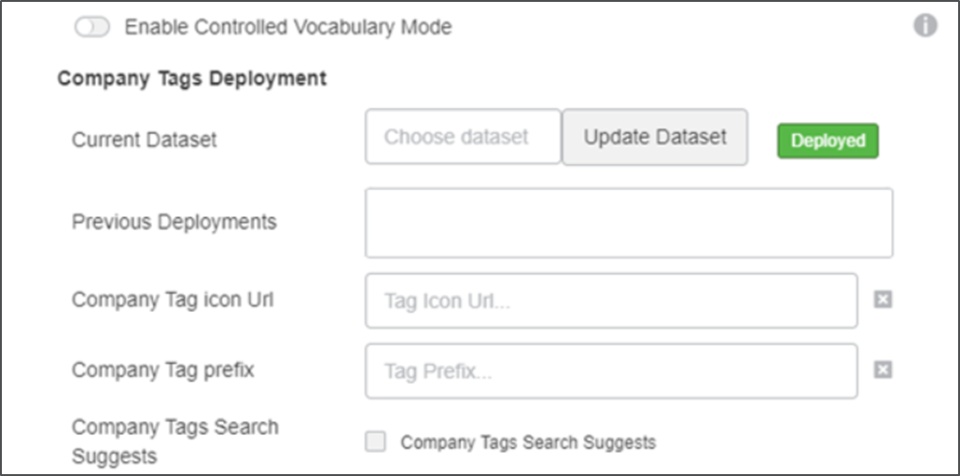
Task: Click the Company Tag icon Url label
Action: pyautogui.click(x=172, y=299)
